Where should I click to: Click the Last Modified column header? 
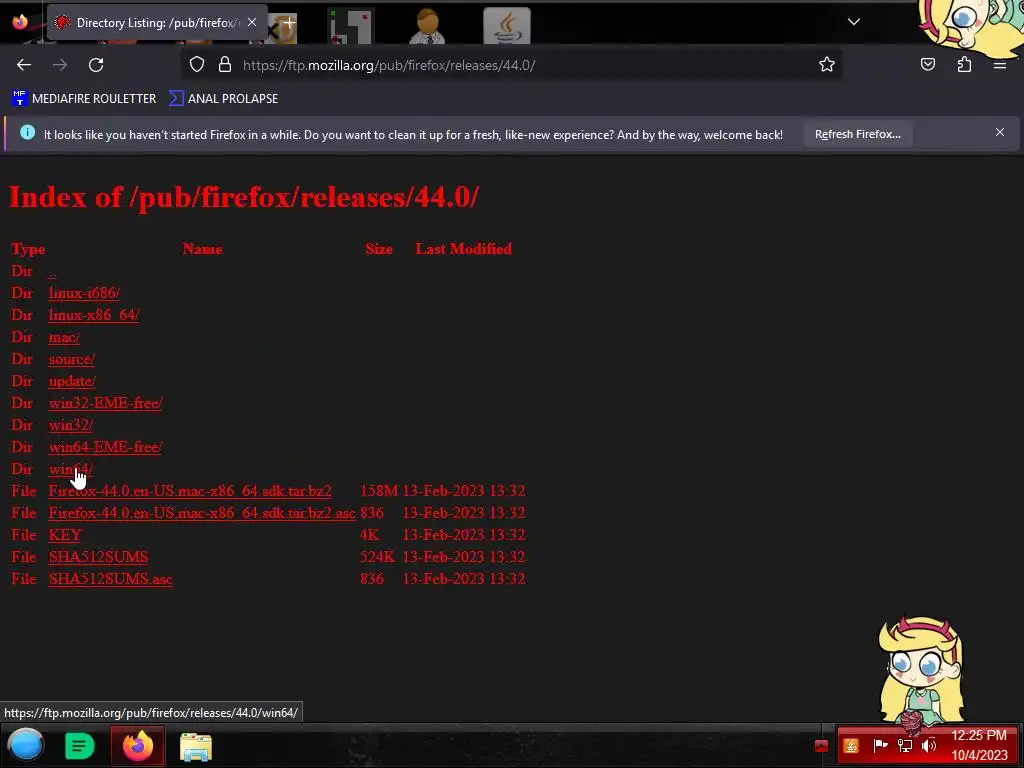point(464,249)
